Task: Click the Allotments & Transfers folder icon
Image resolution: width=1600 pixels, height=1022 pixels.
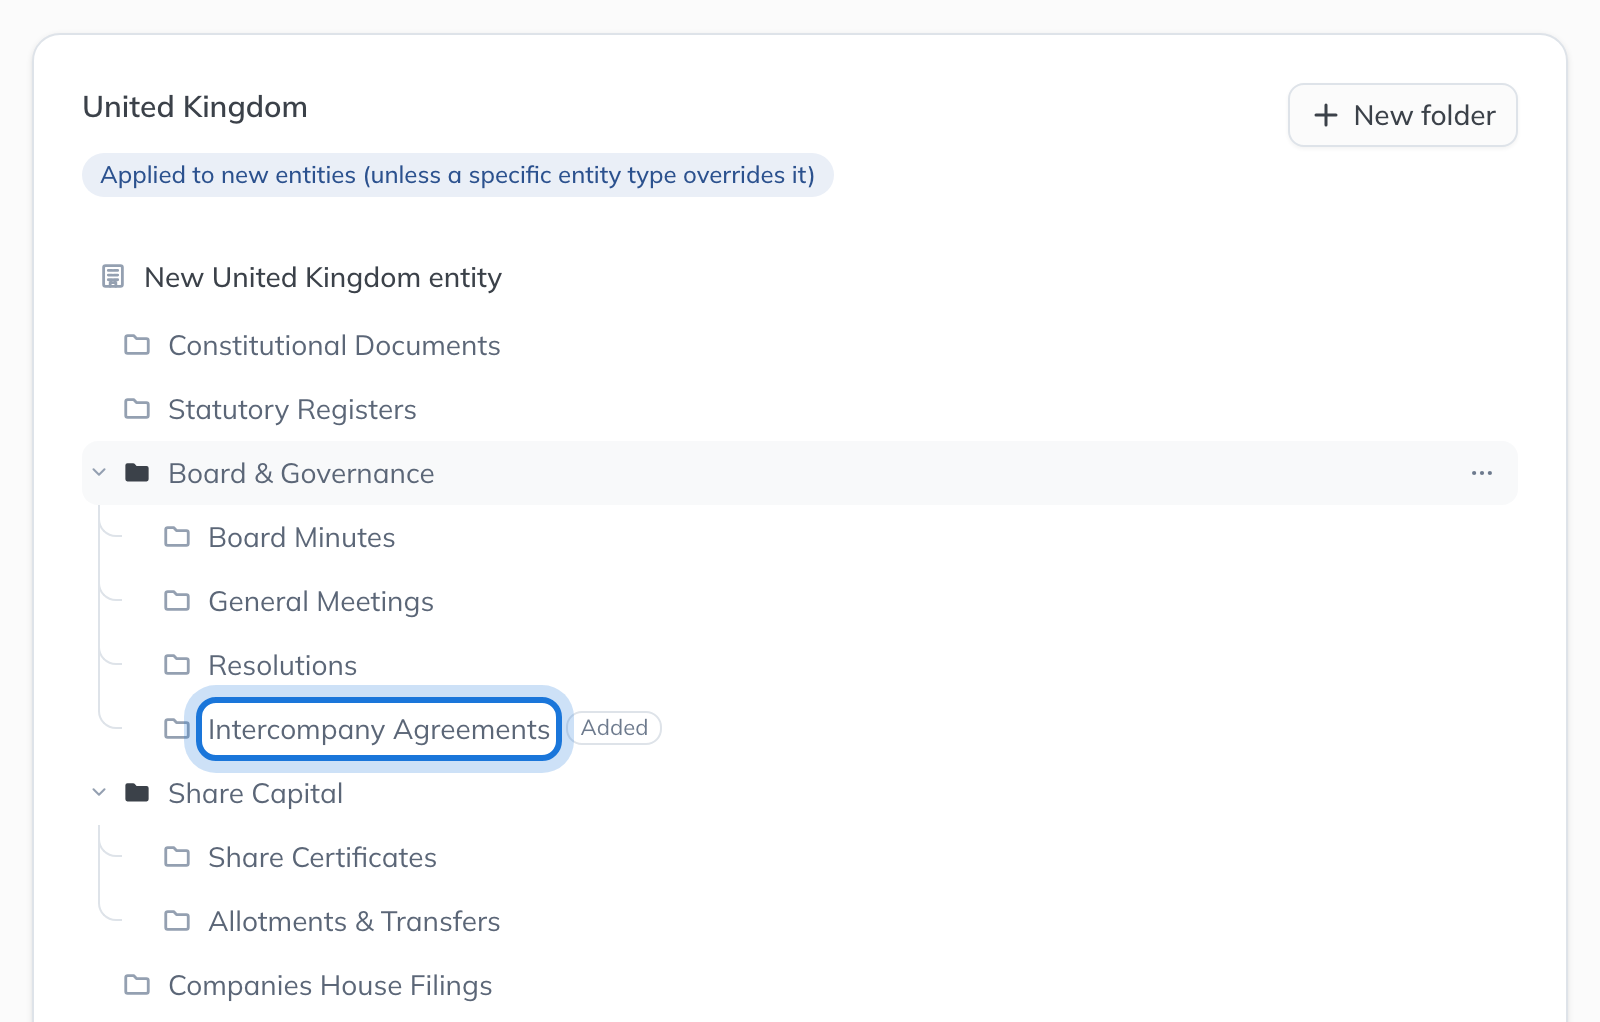Action: pos(177,921)
